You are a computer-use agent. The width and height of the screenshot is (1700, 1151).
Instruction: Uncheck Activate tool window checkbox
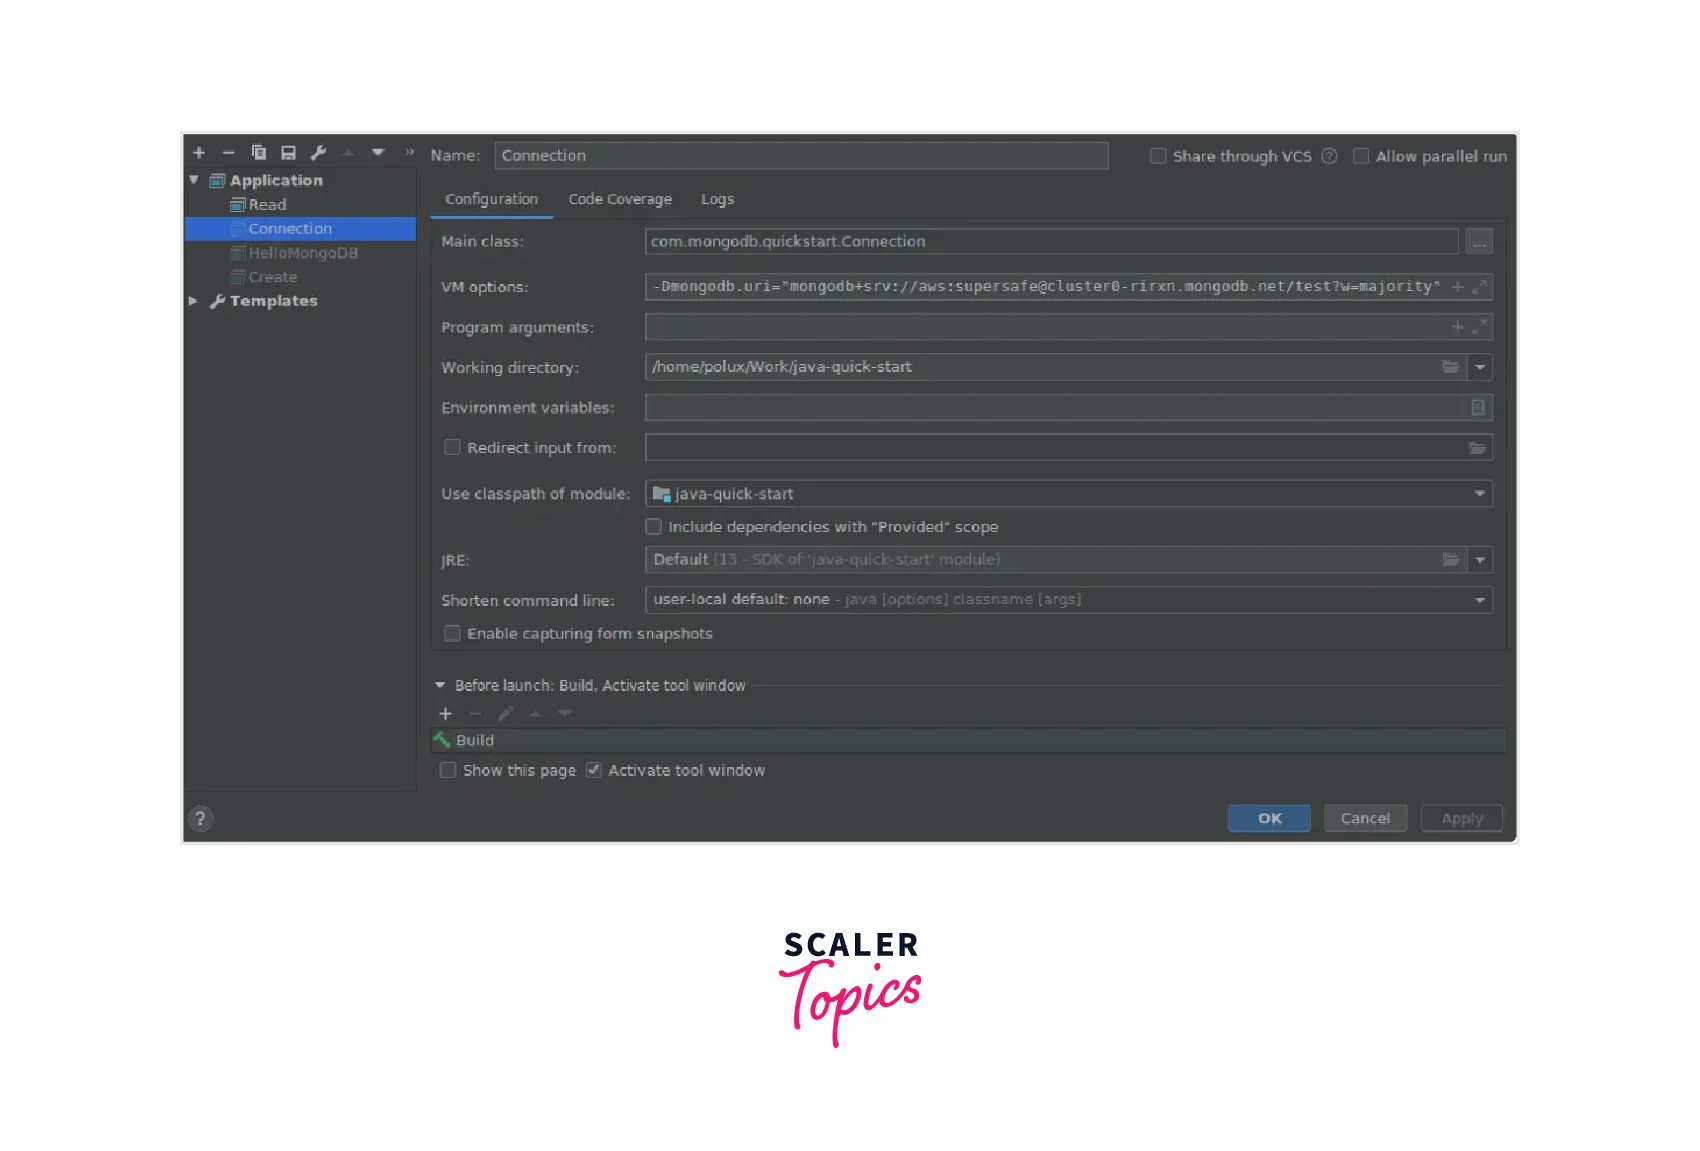click(x=594, y=770)
